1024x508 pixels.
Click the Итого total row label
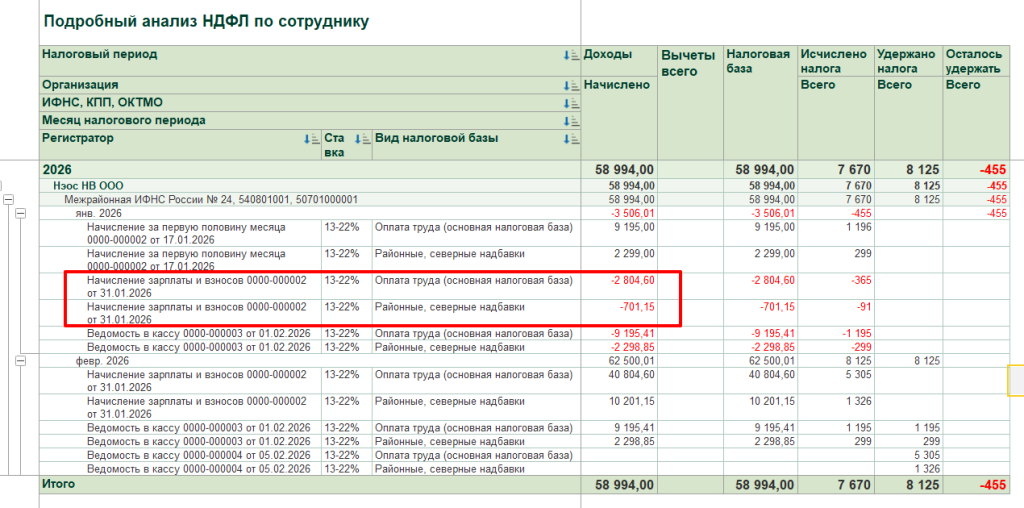coord(58,484)
